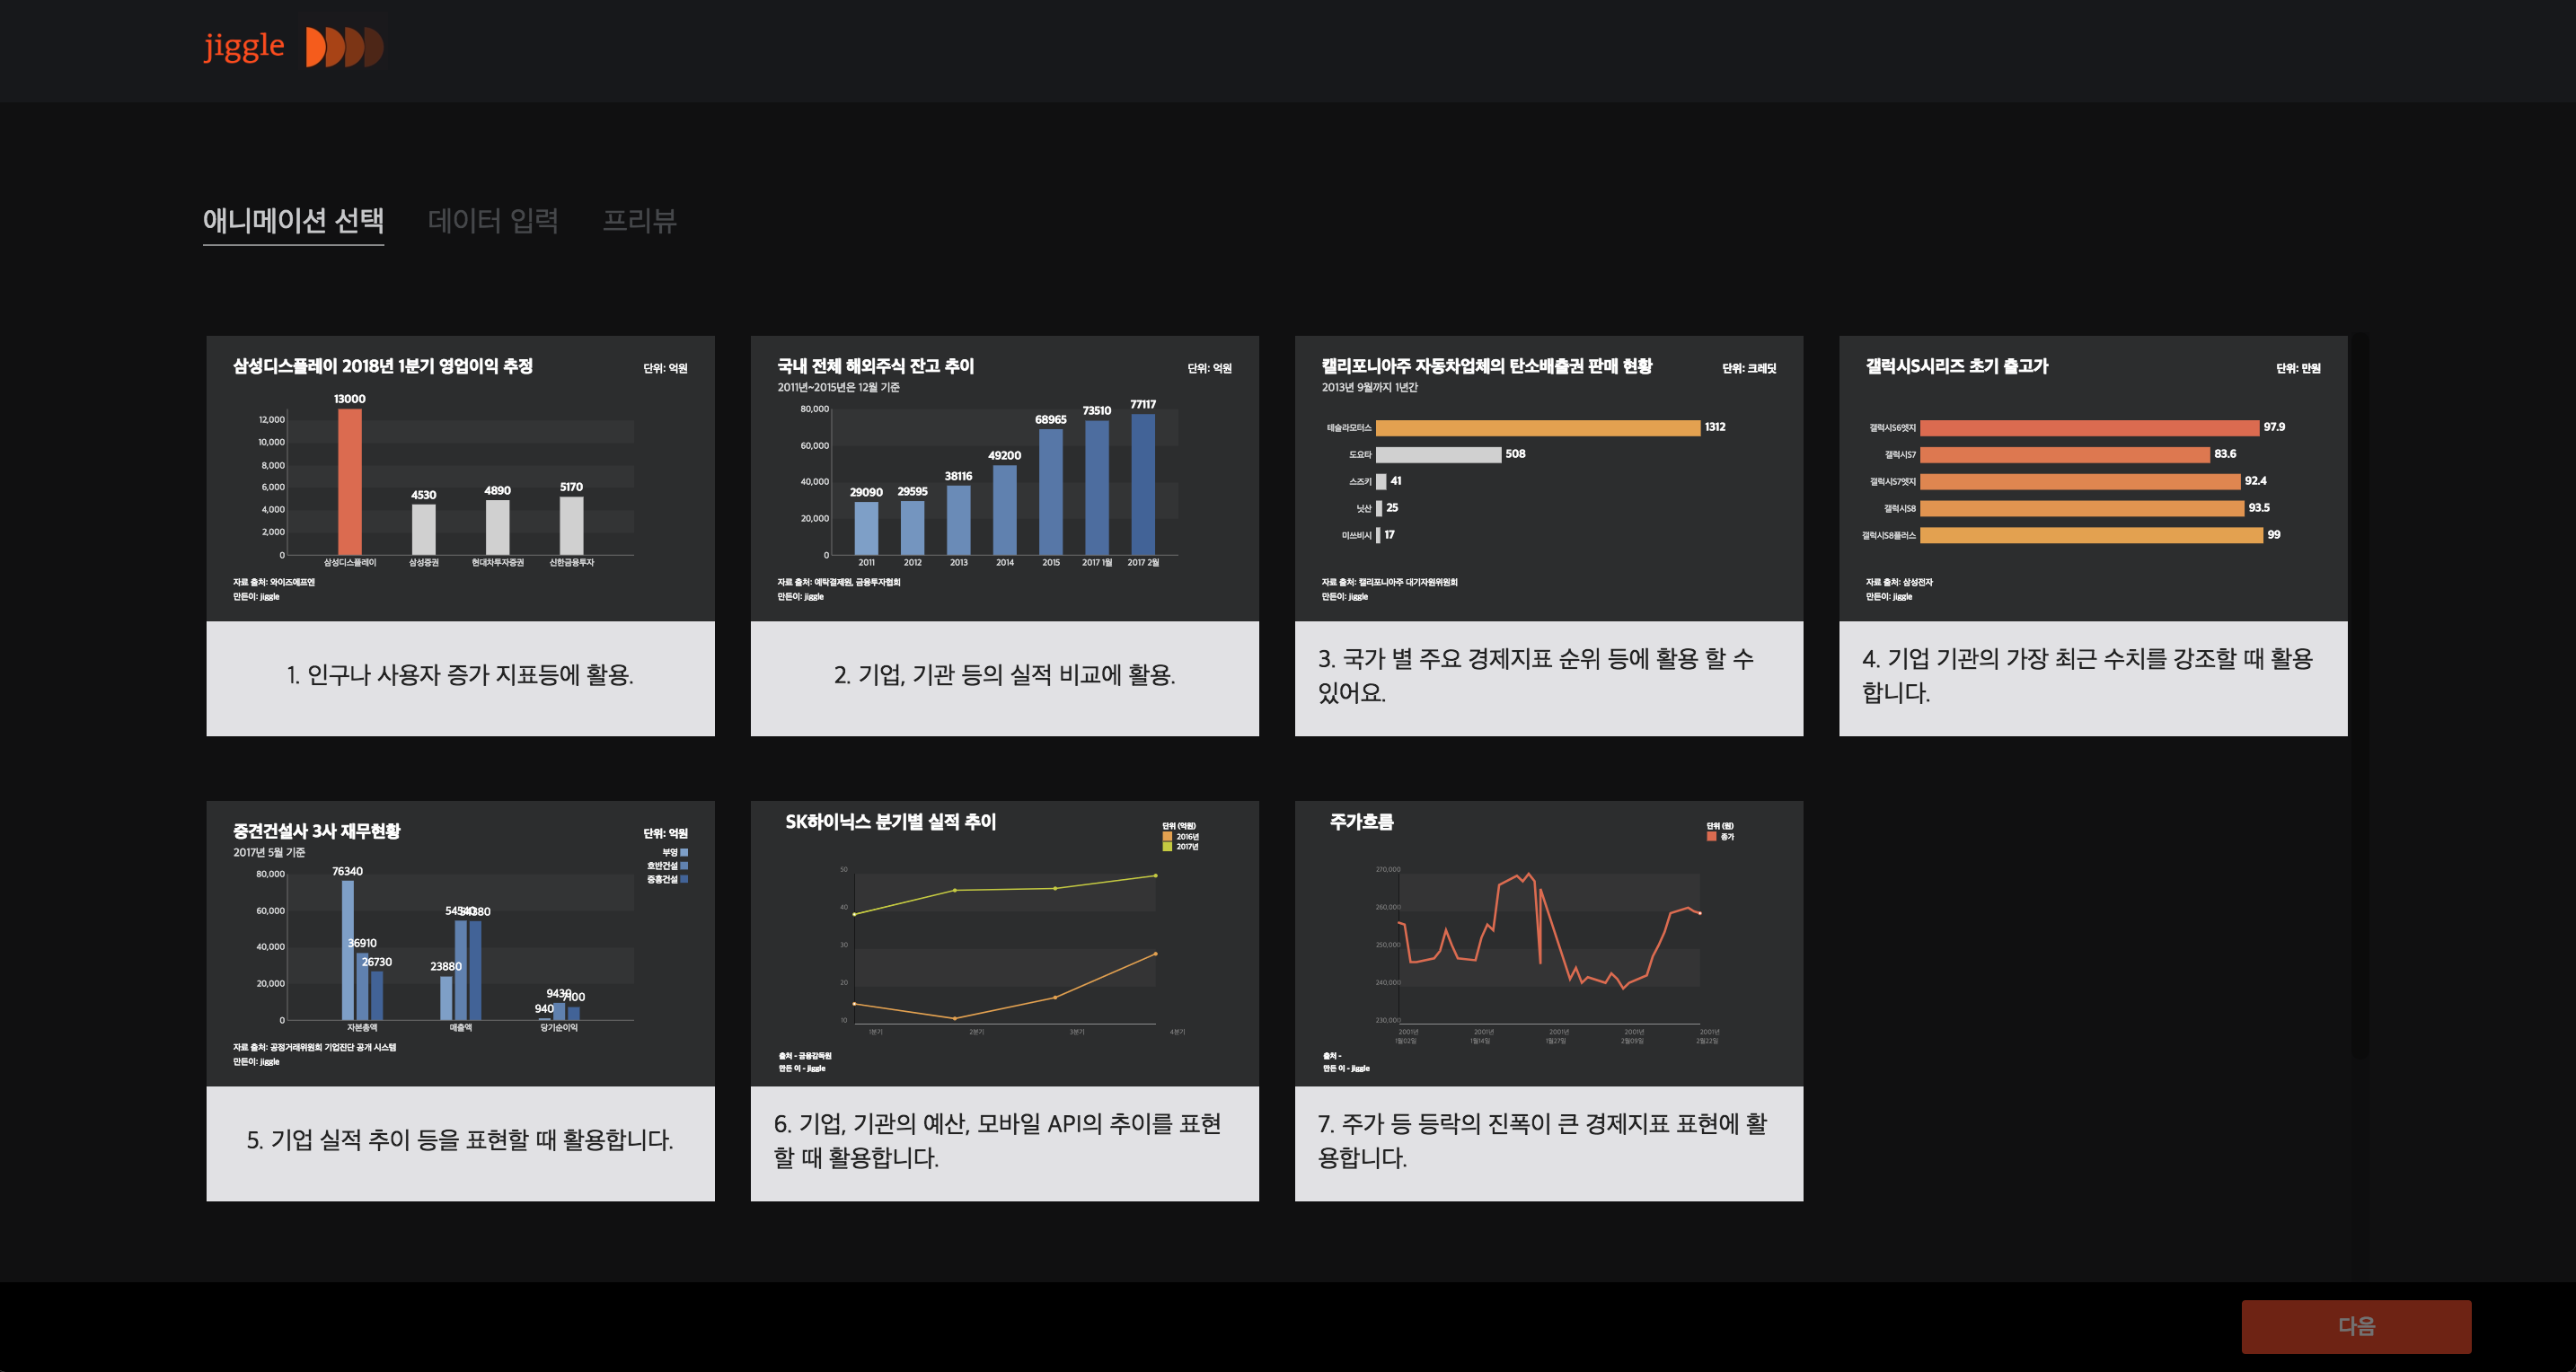
Task: Choose the overseas stock balance chart thumbnail
Action: click(x=1004, y=478)
